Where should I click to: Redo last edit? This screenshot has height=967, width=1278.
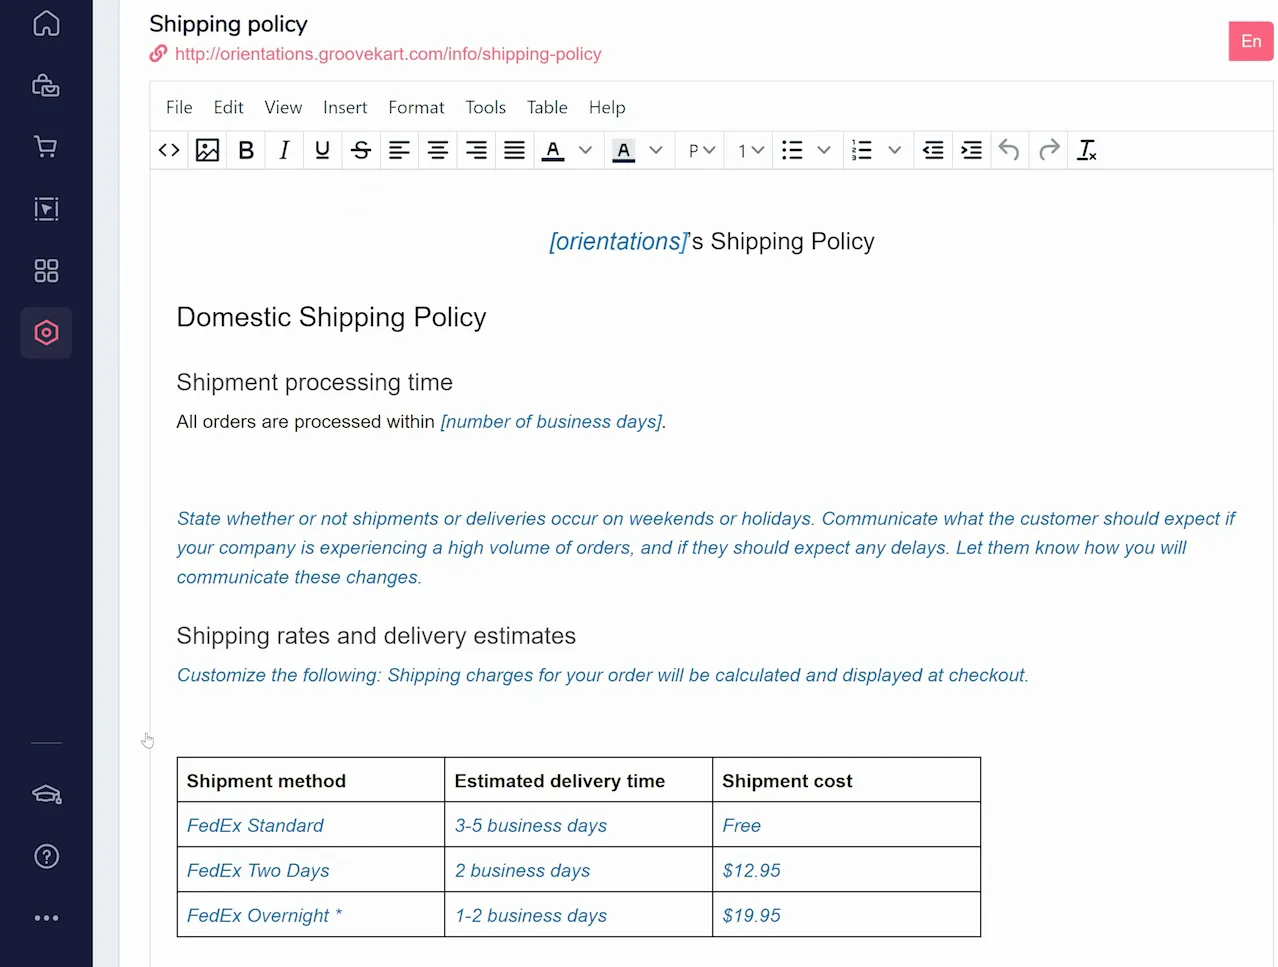point(1048,150)
